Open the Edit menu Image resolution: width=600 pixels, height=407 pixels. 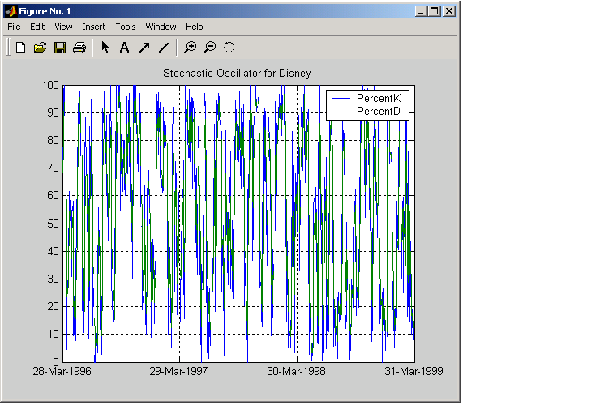click(38, 27)
